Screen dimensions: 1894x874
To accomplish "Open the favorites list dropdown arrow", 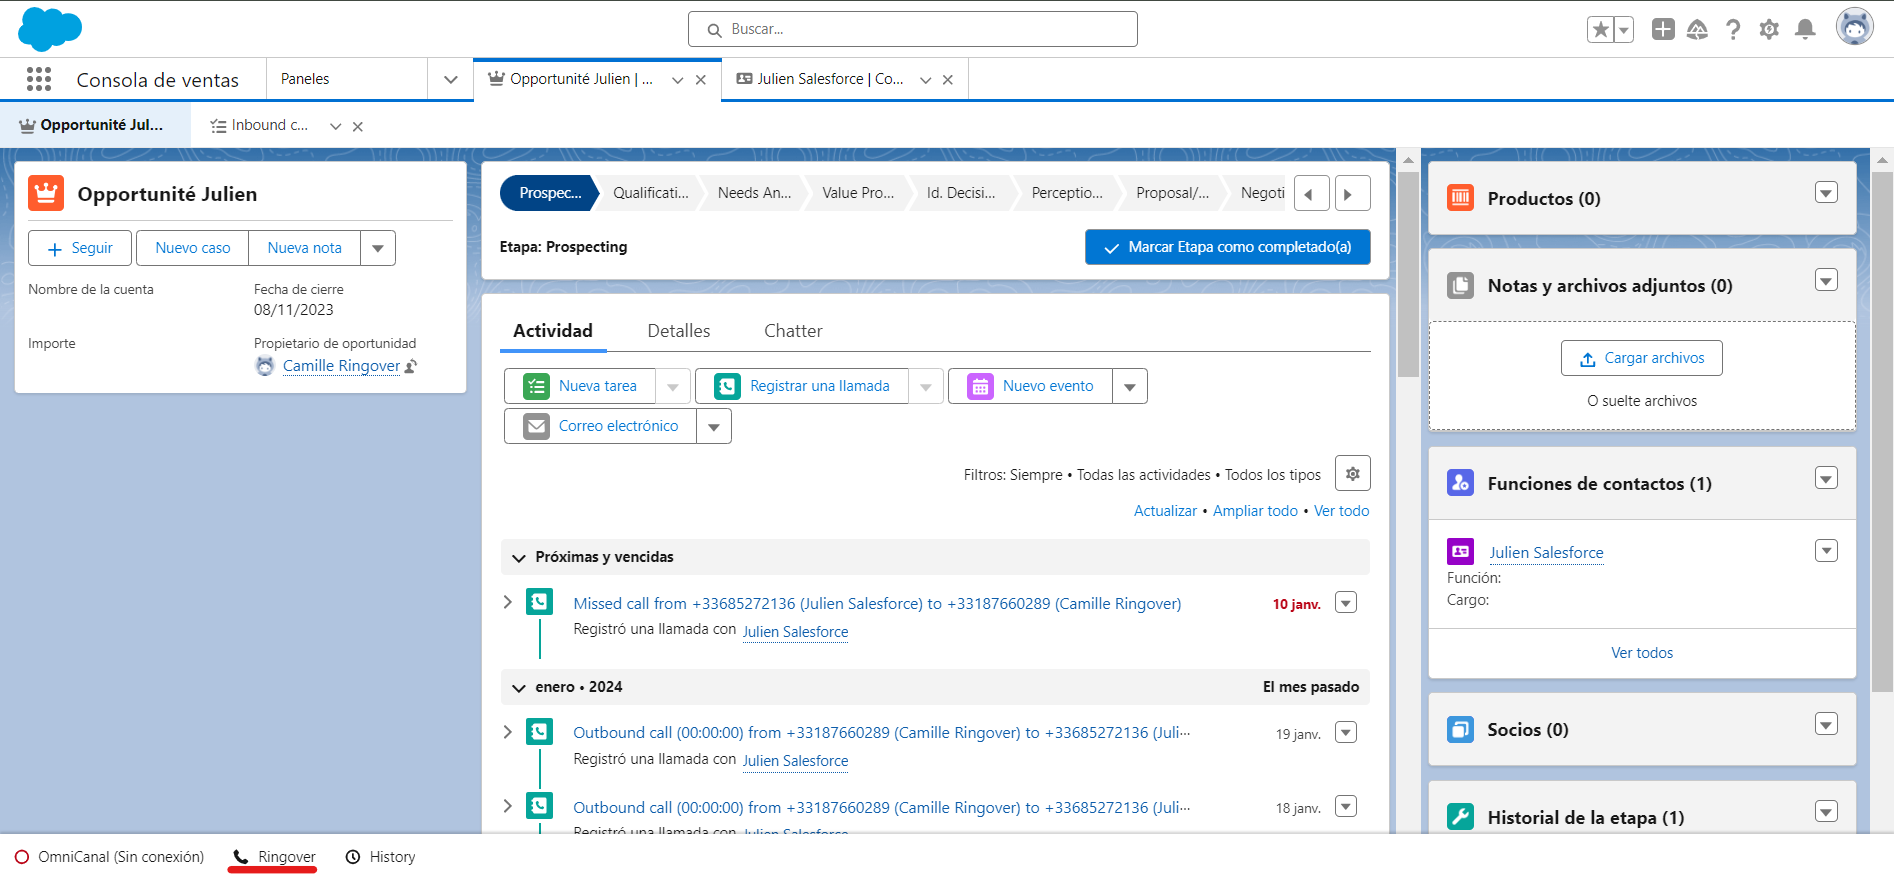I will [1624, 30].
